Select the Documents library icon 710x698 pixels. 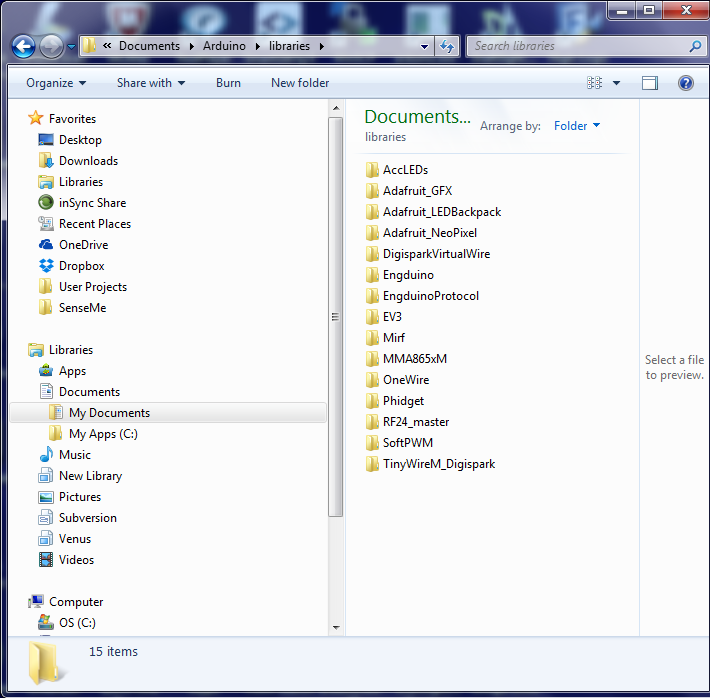pyautogui.click(x=46, y=391)
